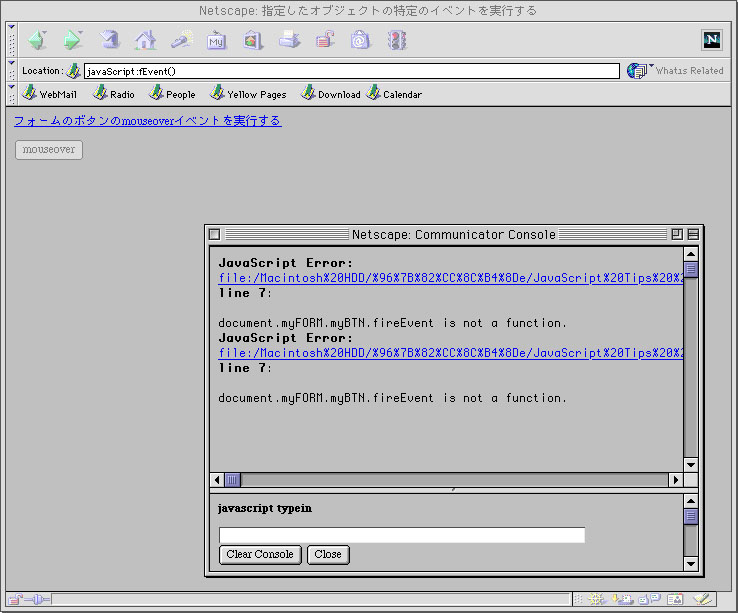
Task: Click the Clear Console button
Action: click(260, 554)
